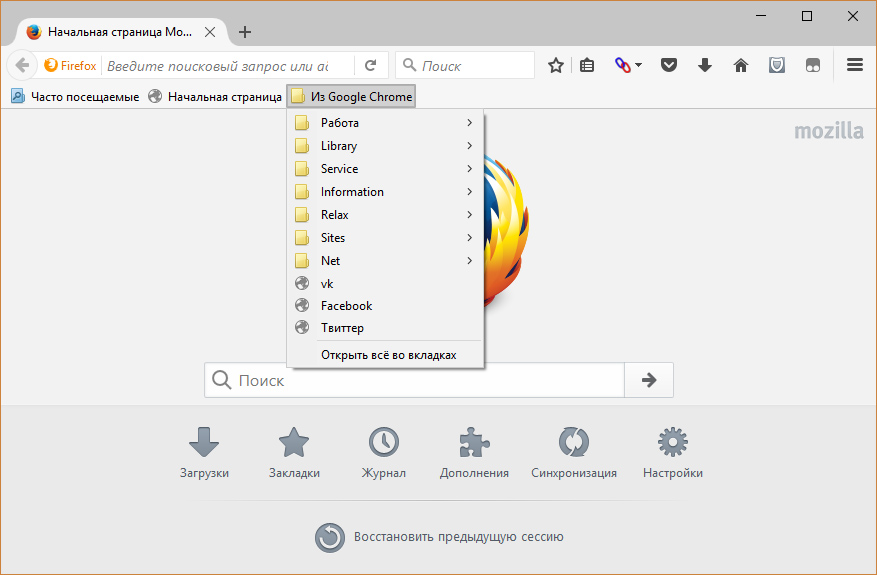Screen dimensions: 877x575
Task: Submit search with the arrow button
Action: click(x=649, y=380)
